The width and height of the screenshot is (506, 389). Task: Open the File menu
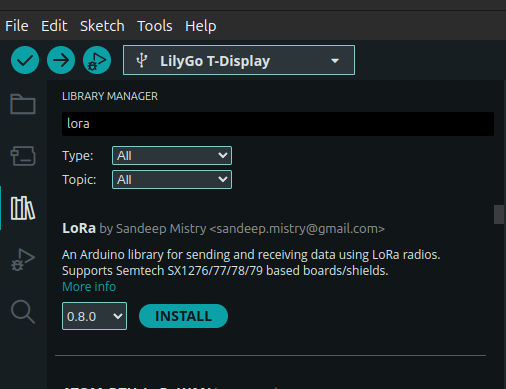17,26
